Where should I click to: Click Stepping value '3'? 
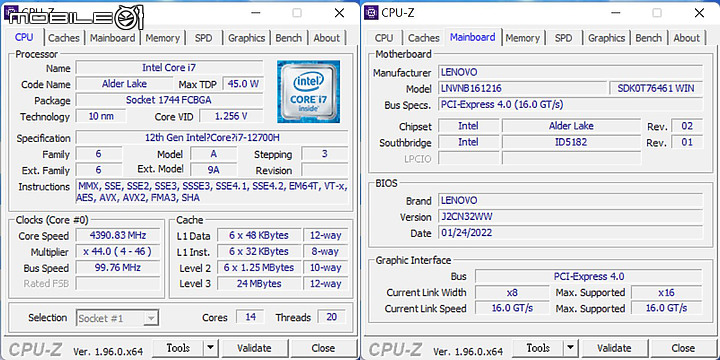(325, 154)
